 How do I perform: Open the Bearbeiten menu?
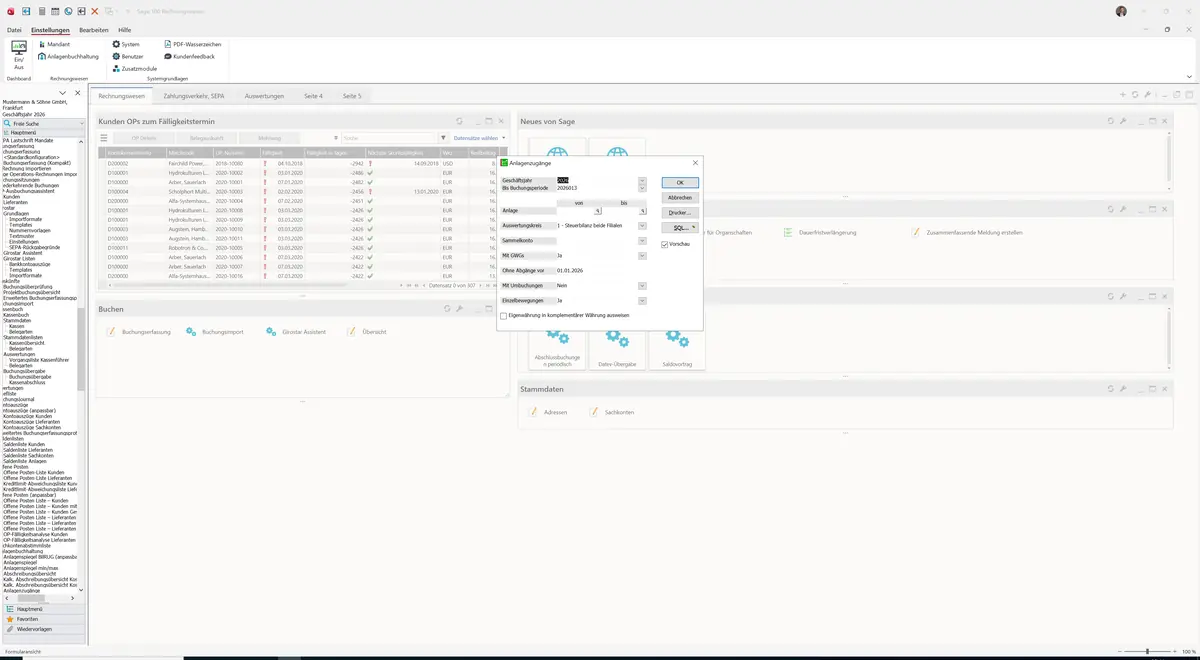(x=93, y=30)
